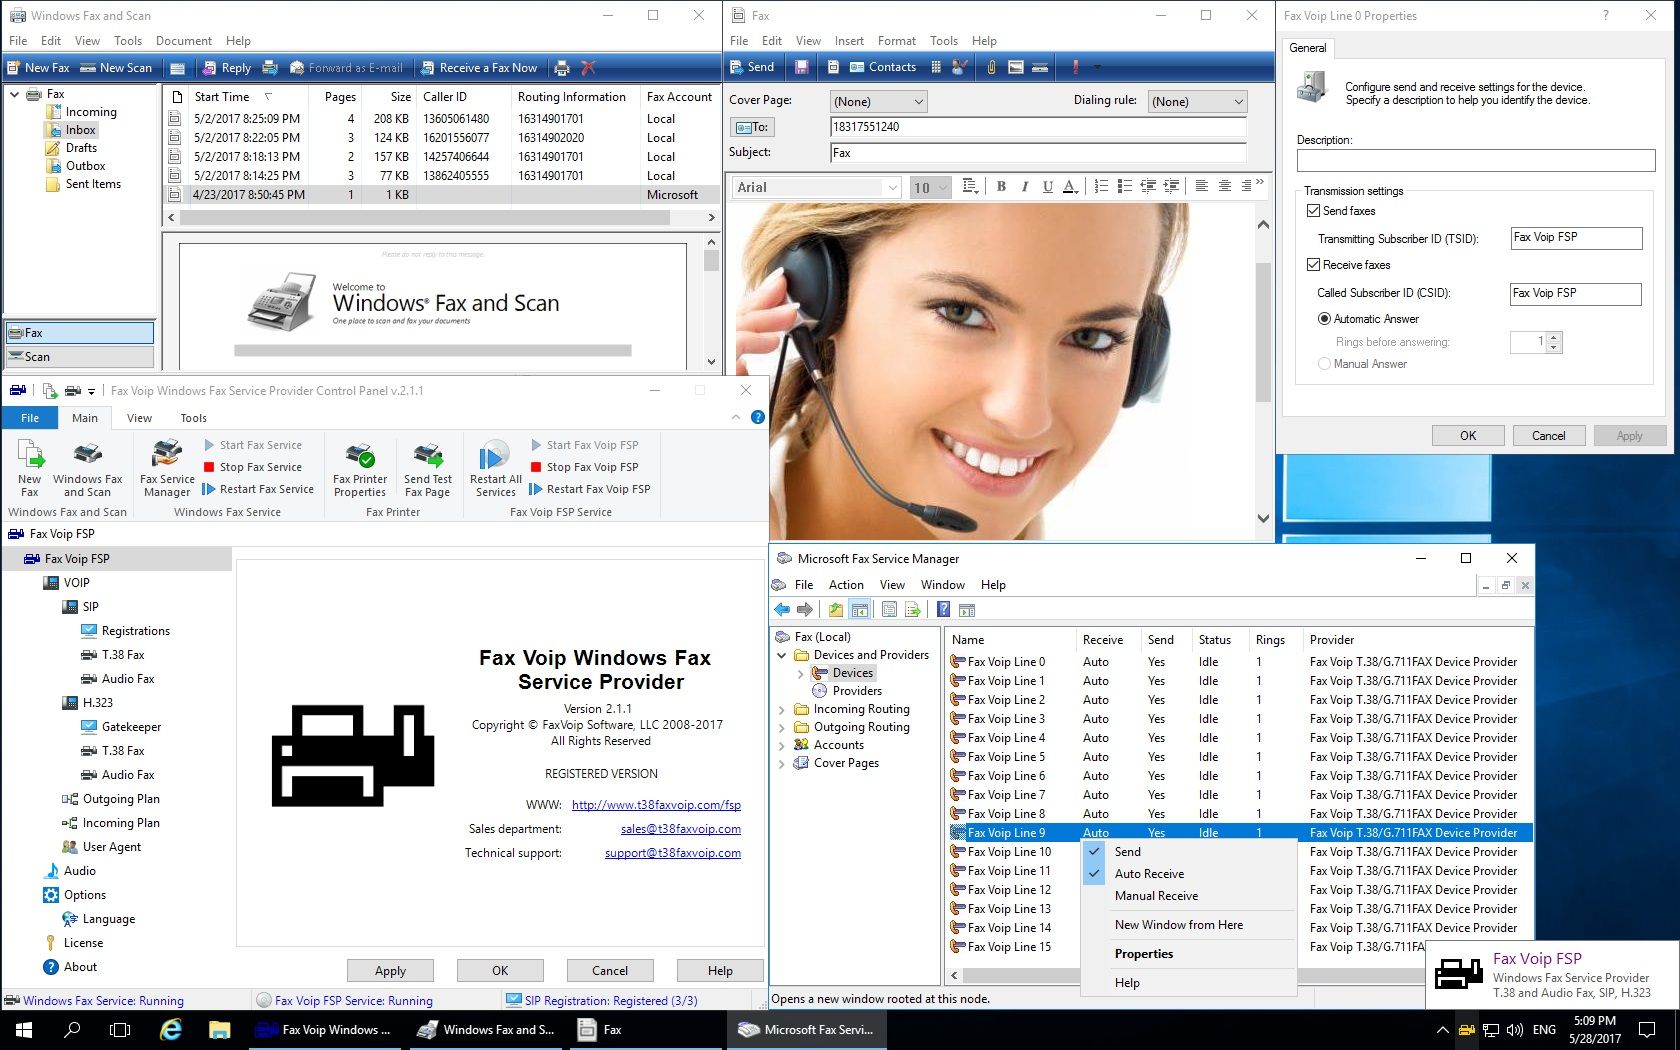Select the Automatic Answer radio button
This screenshot has height=1050, width=1680.
click(1324, 319)
